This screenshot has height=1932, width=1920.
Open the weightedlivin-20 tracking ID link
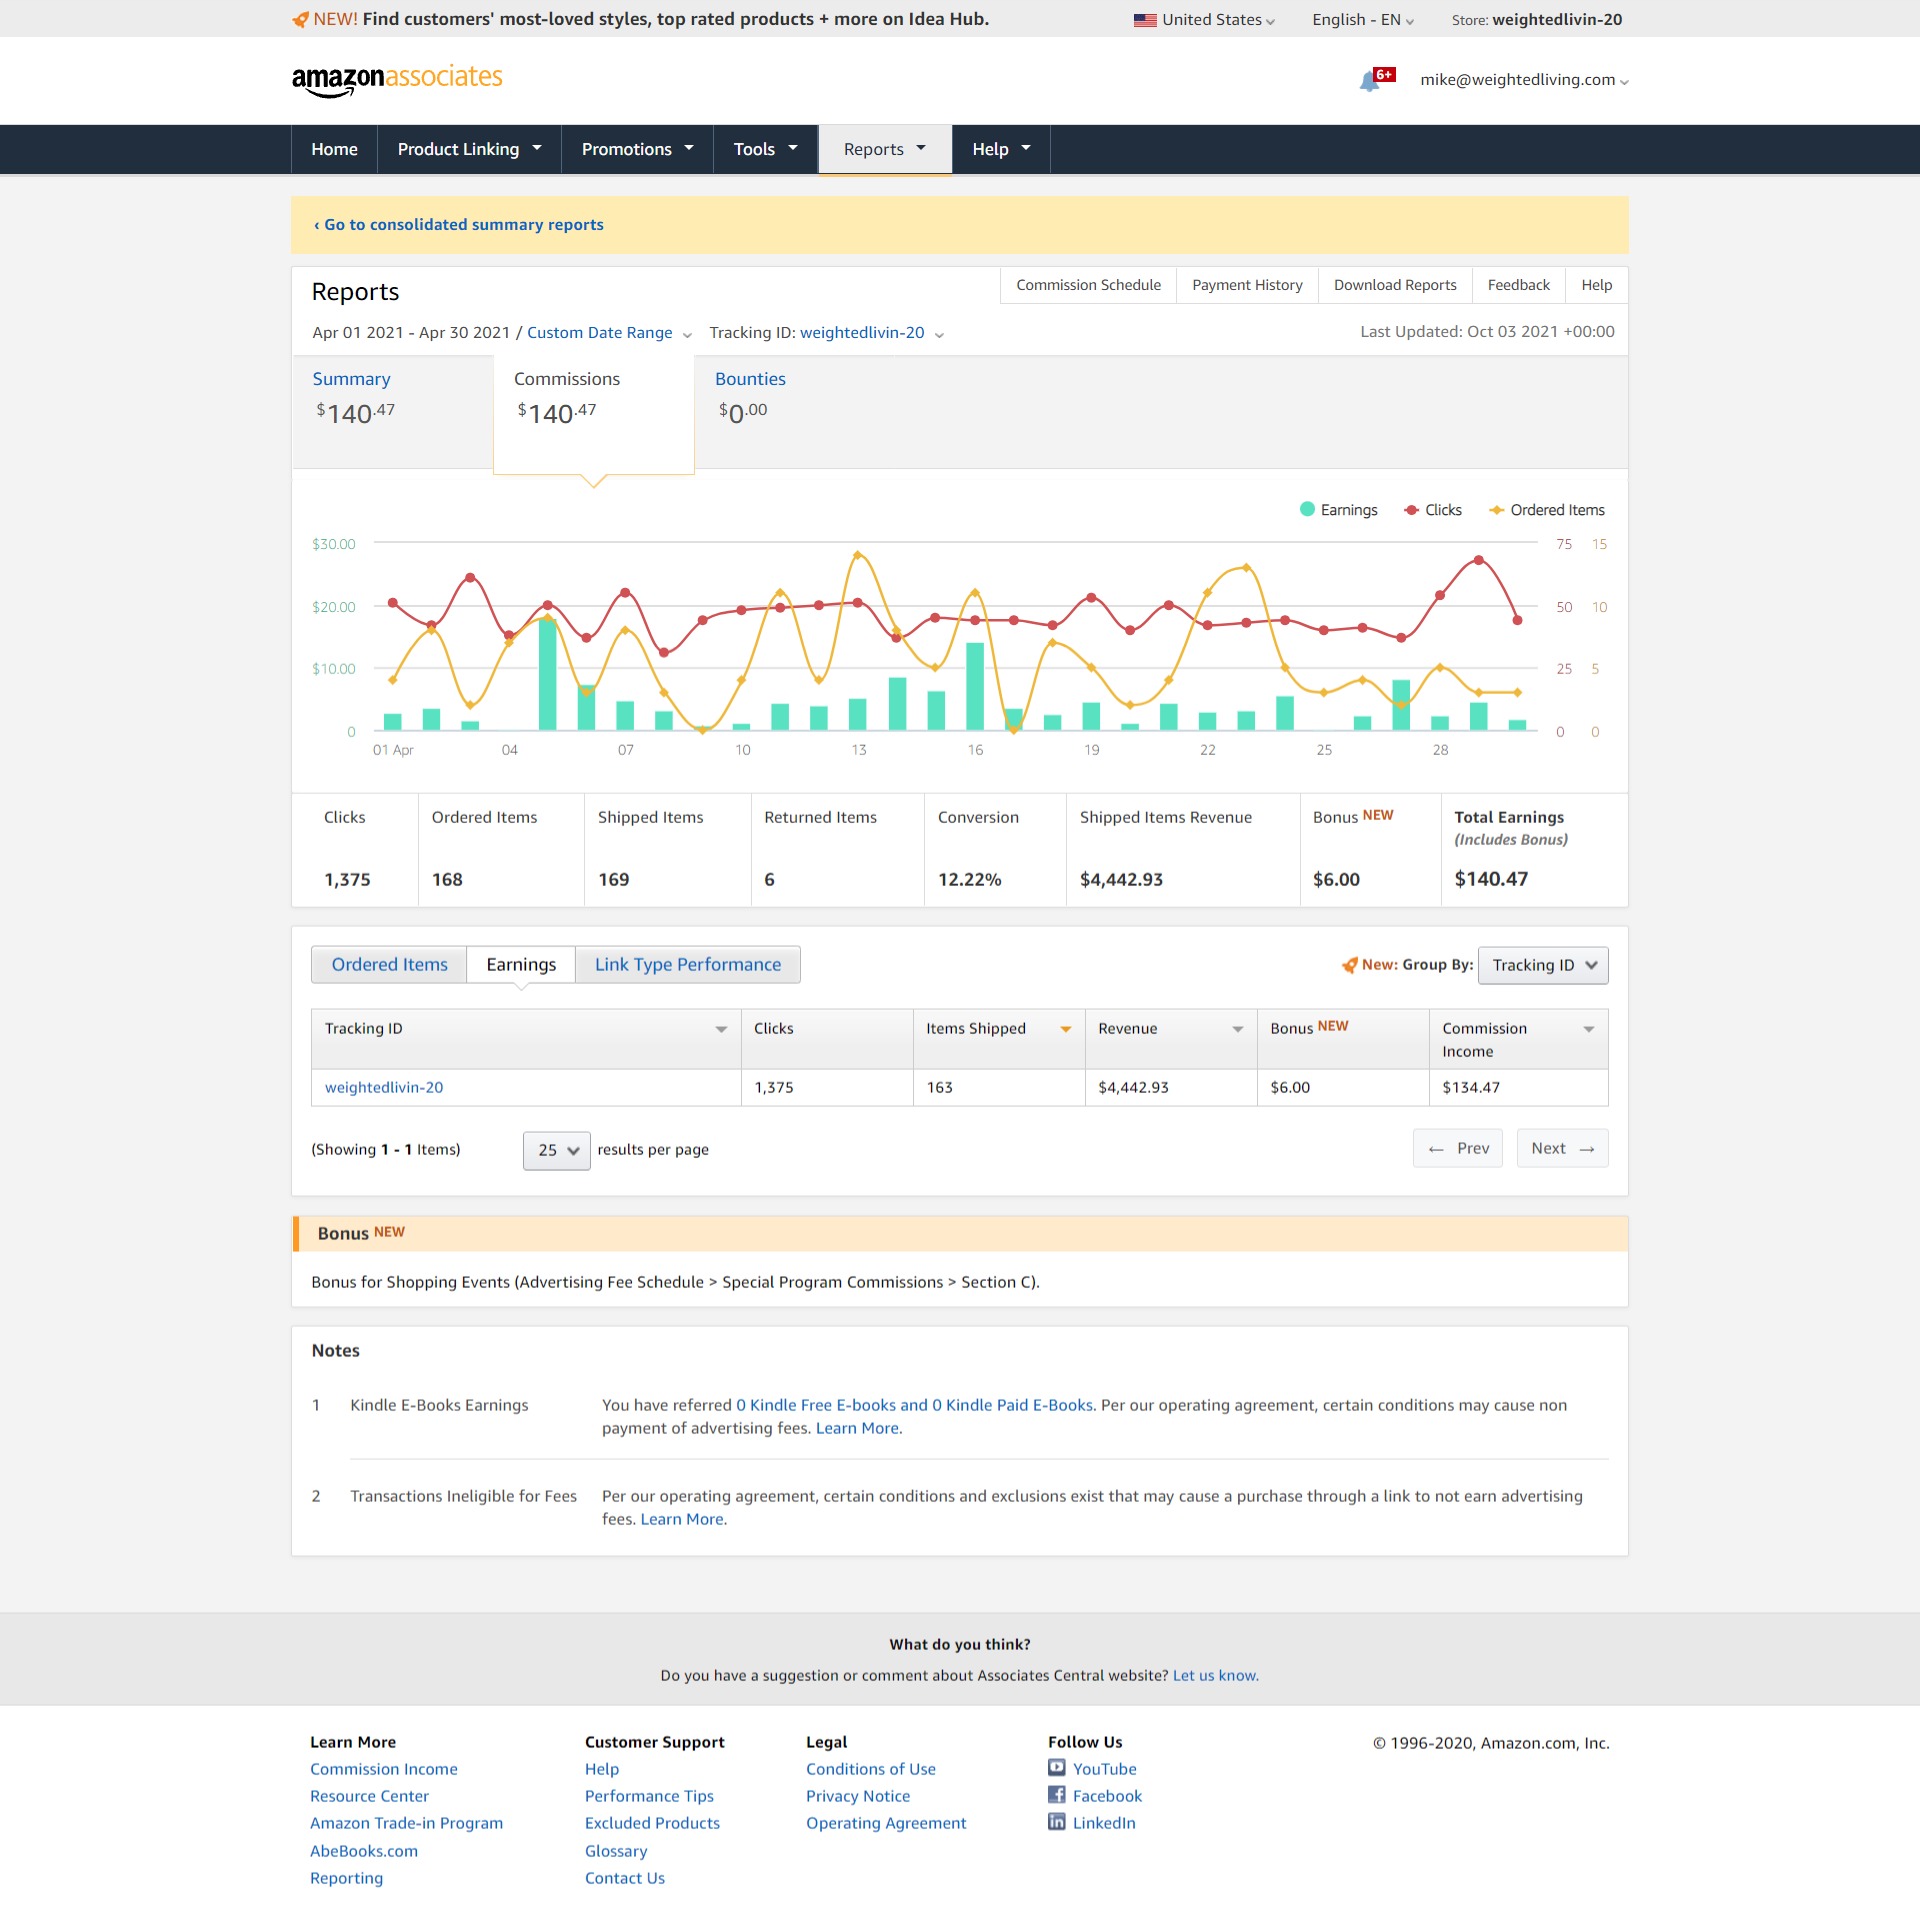pos(384,1088)
